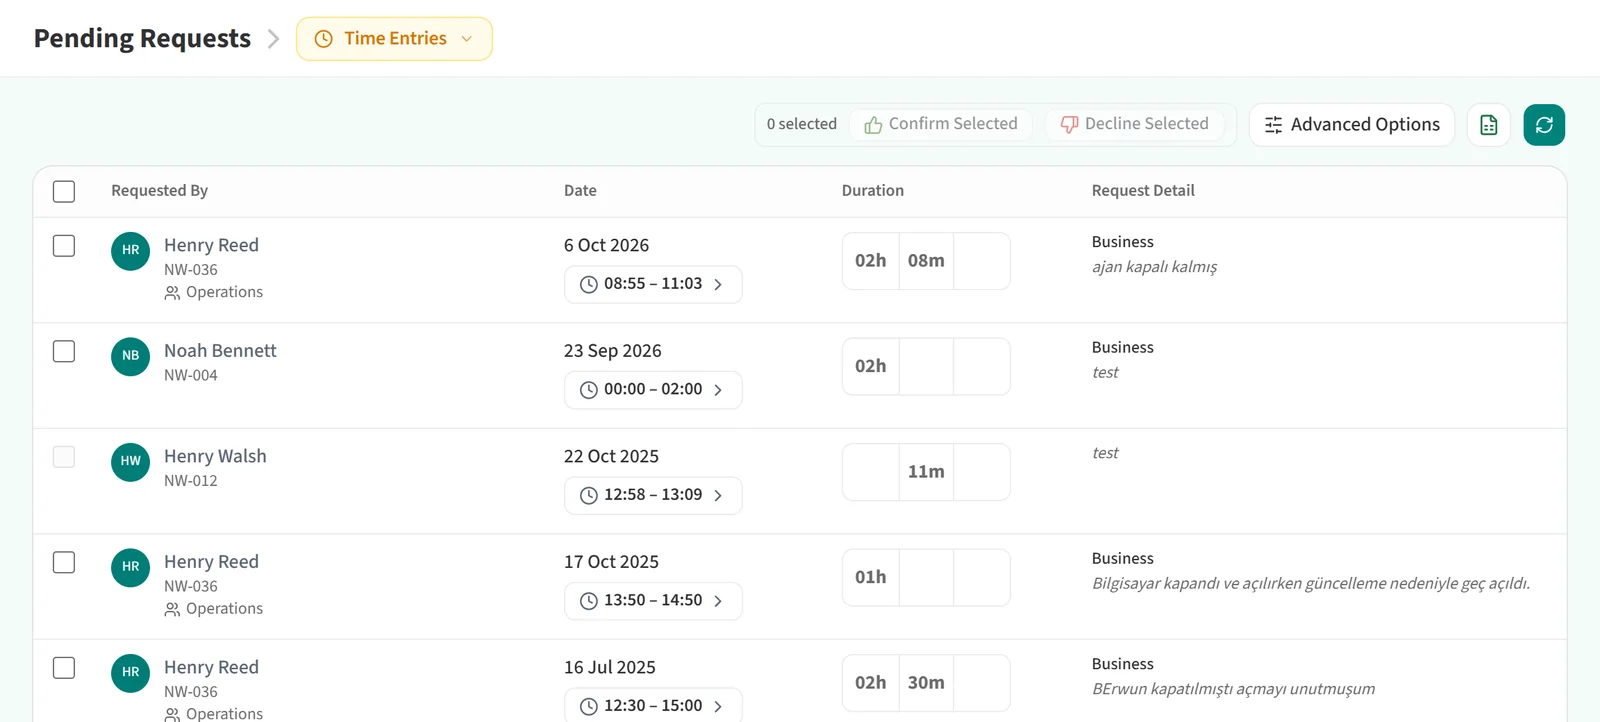Click the Request Detail column header

pos(1143,191)
